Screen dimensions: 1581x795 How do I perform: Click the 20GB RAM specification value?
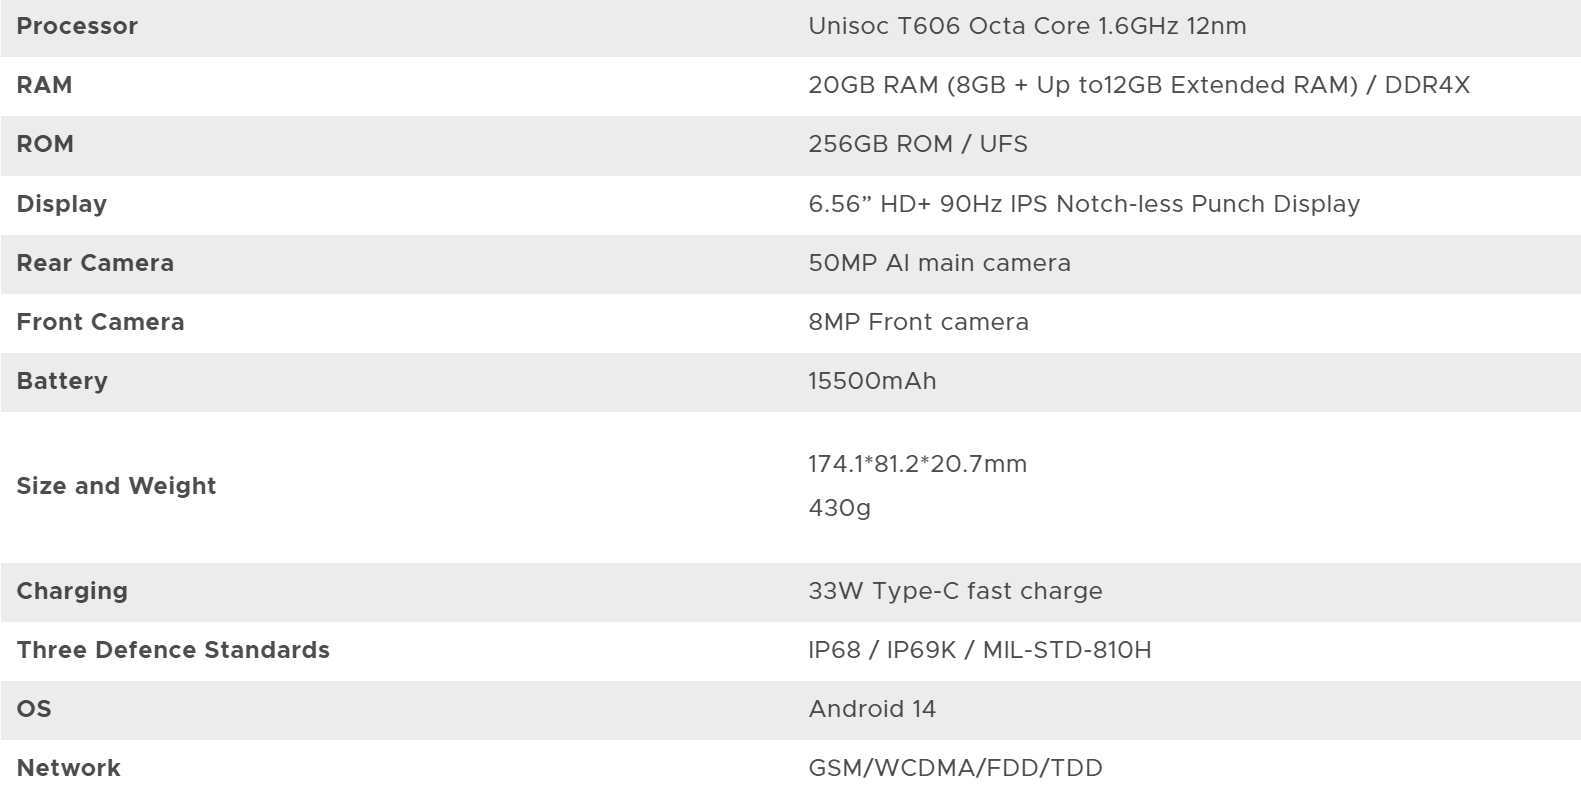pyautogui.click(x=1139, y=85)
